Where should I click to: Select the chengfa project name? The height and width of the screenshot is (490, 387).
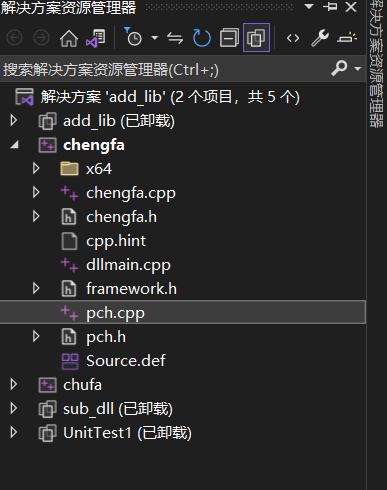[x=94, y=145]
